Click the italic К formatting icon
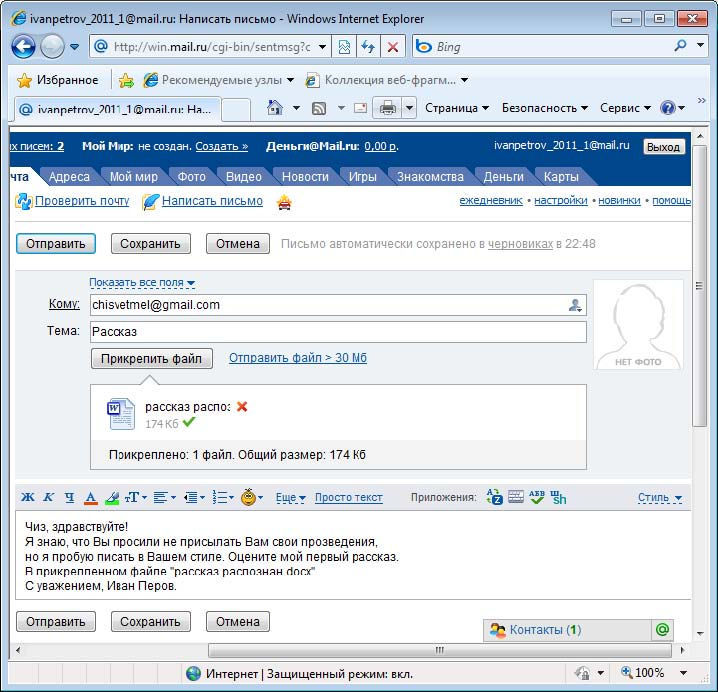The height and width of the screenshot is (692, 718). tap(48, 498)
